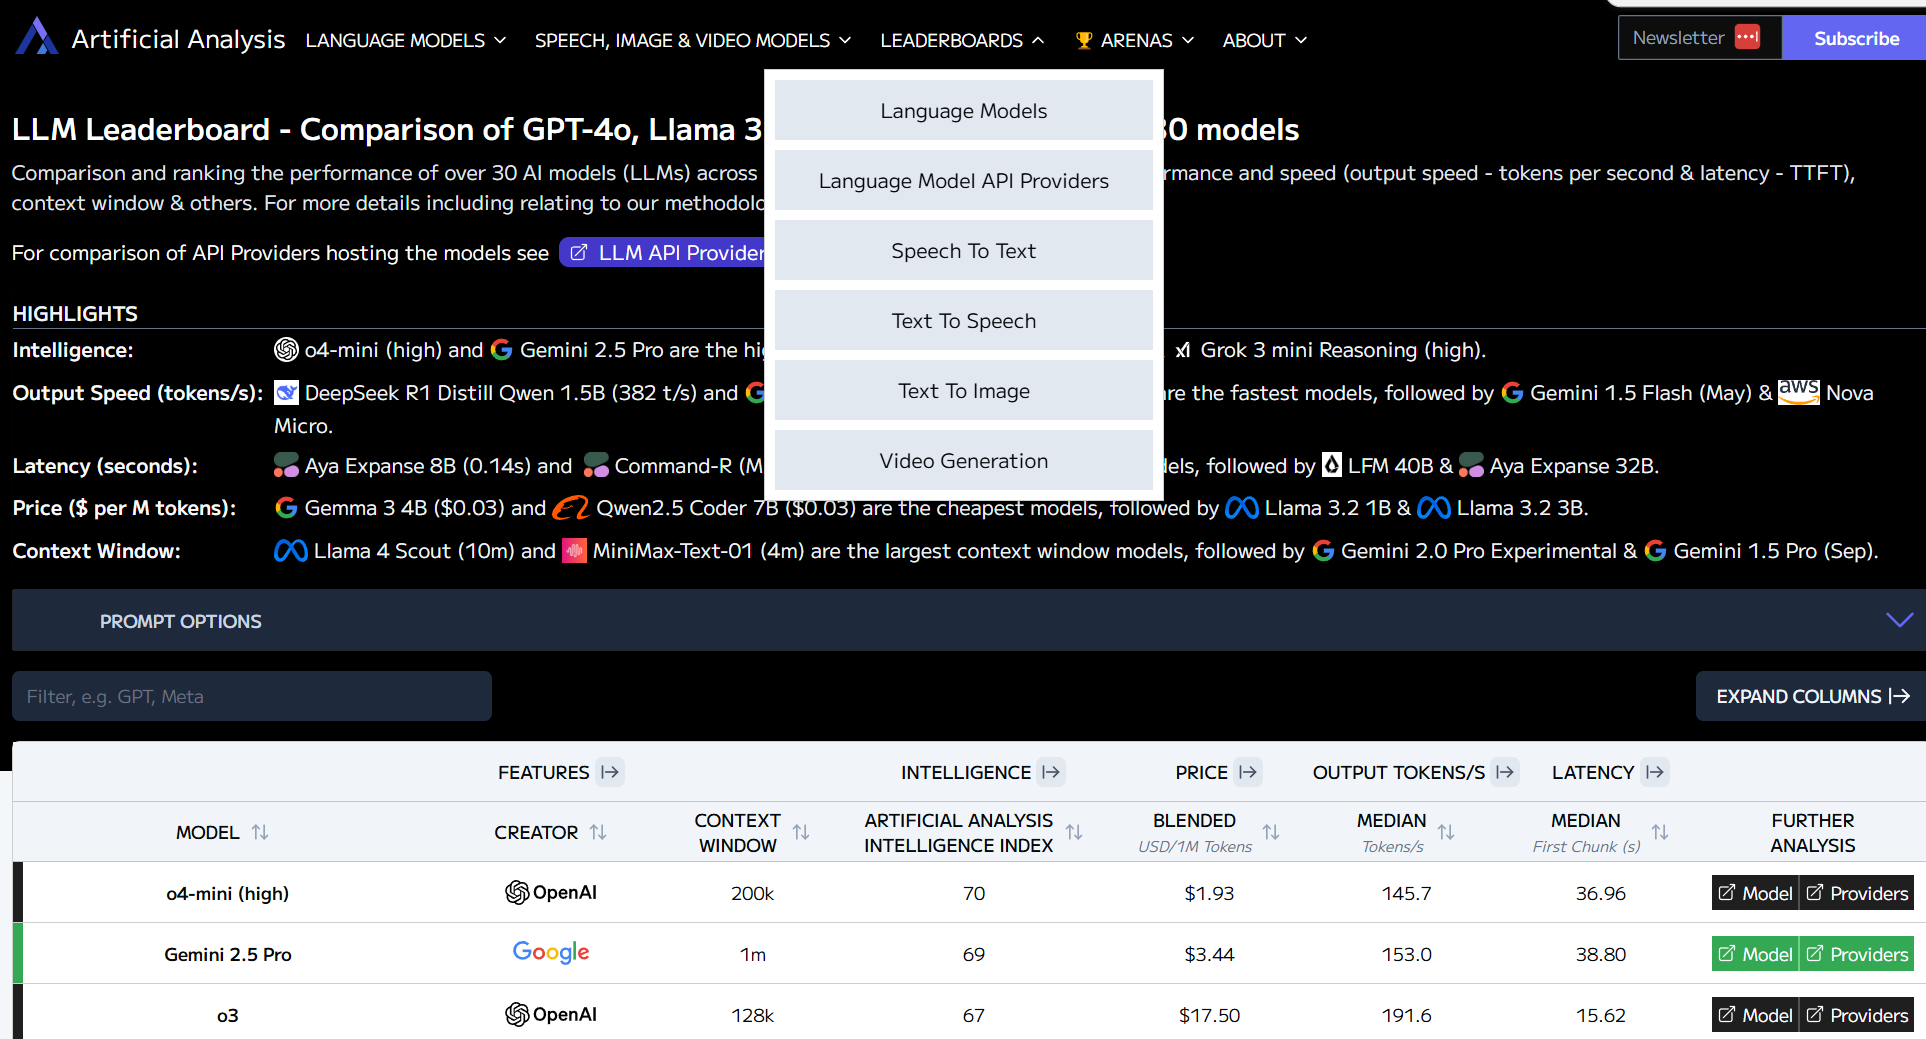
Task: Open the Language Models dropdown menu
Action: [x=406, y=40]
